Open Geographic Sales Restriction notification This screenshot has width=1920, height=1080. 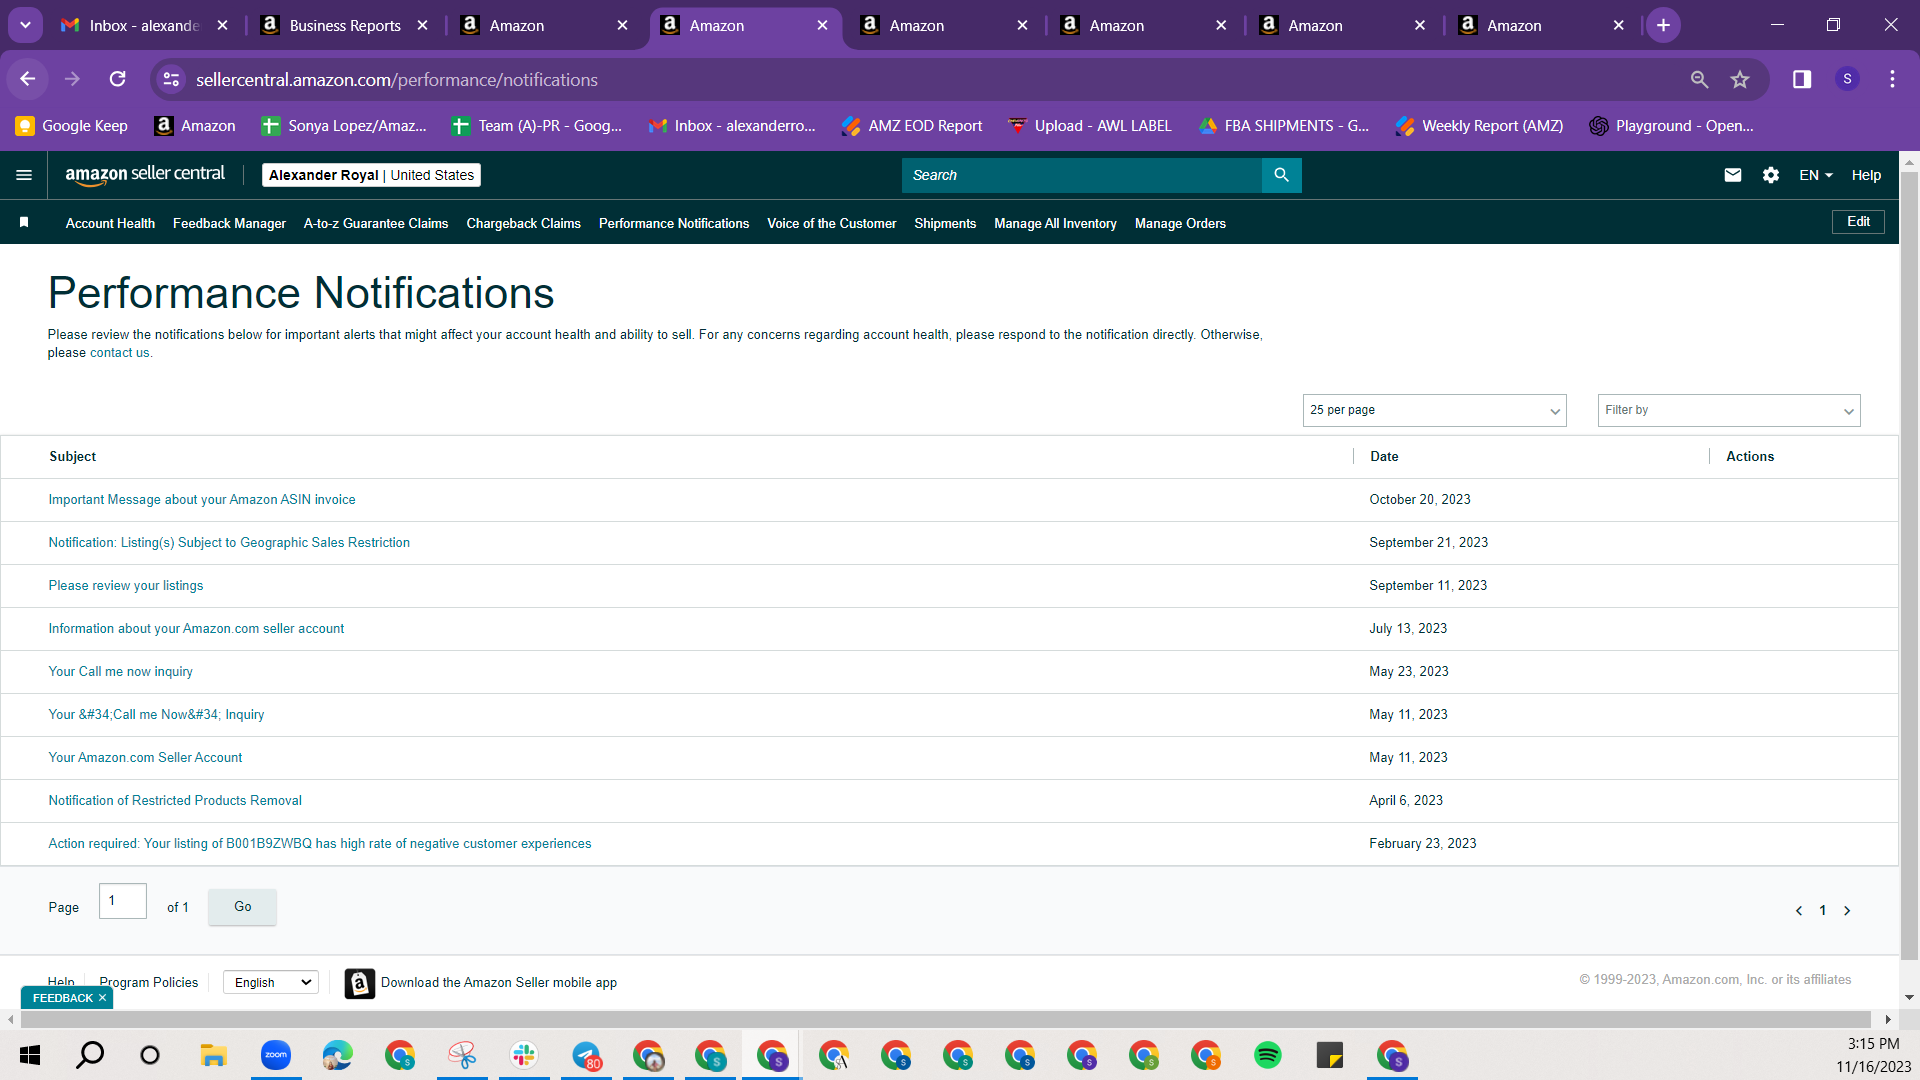(229, 543)
